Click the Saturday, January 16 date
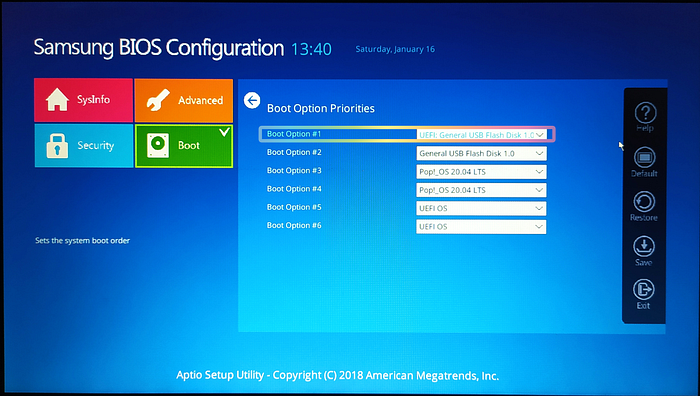 [x=395, y=49]
